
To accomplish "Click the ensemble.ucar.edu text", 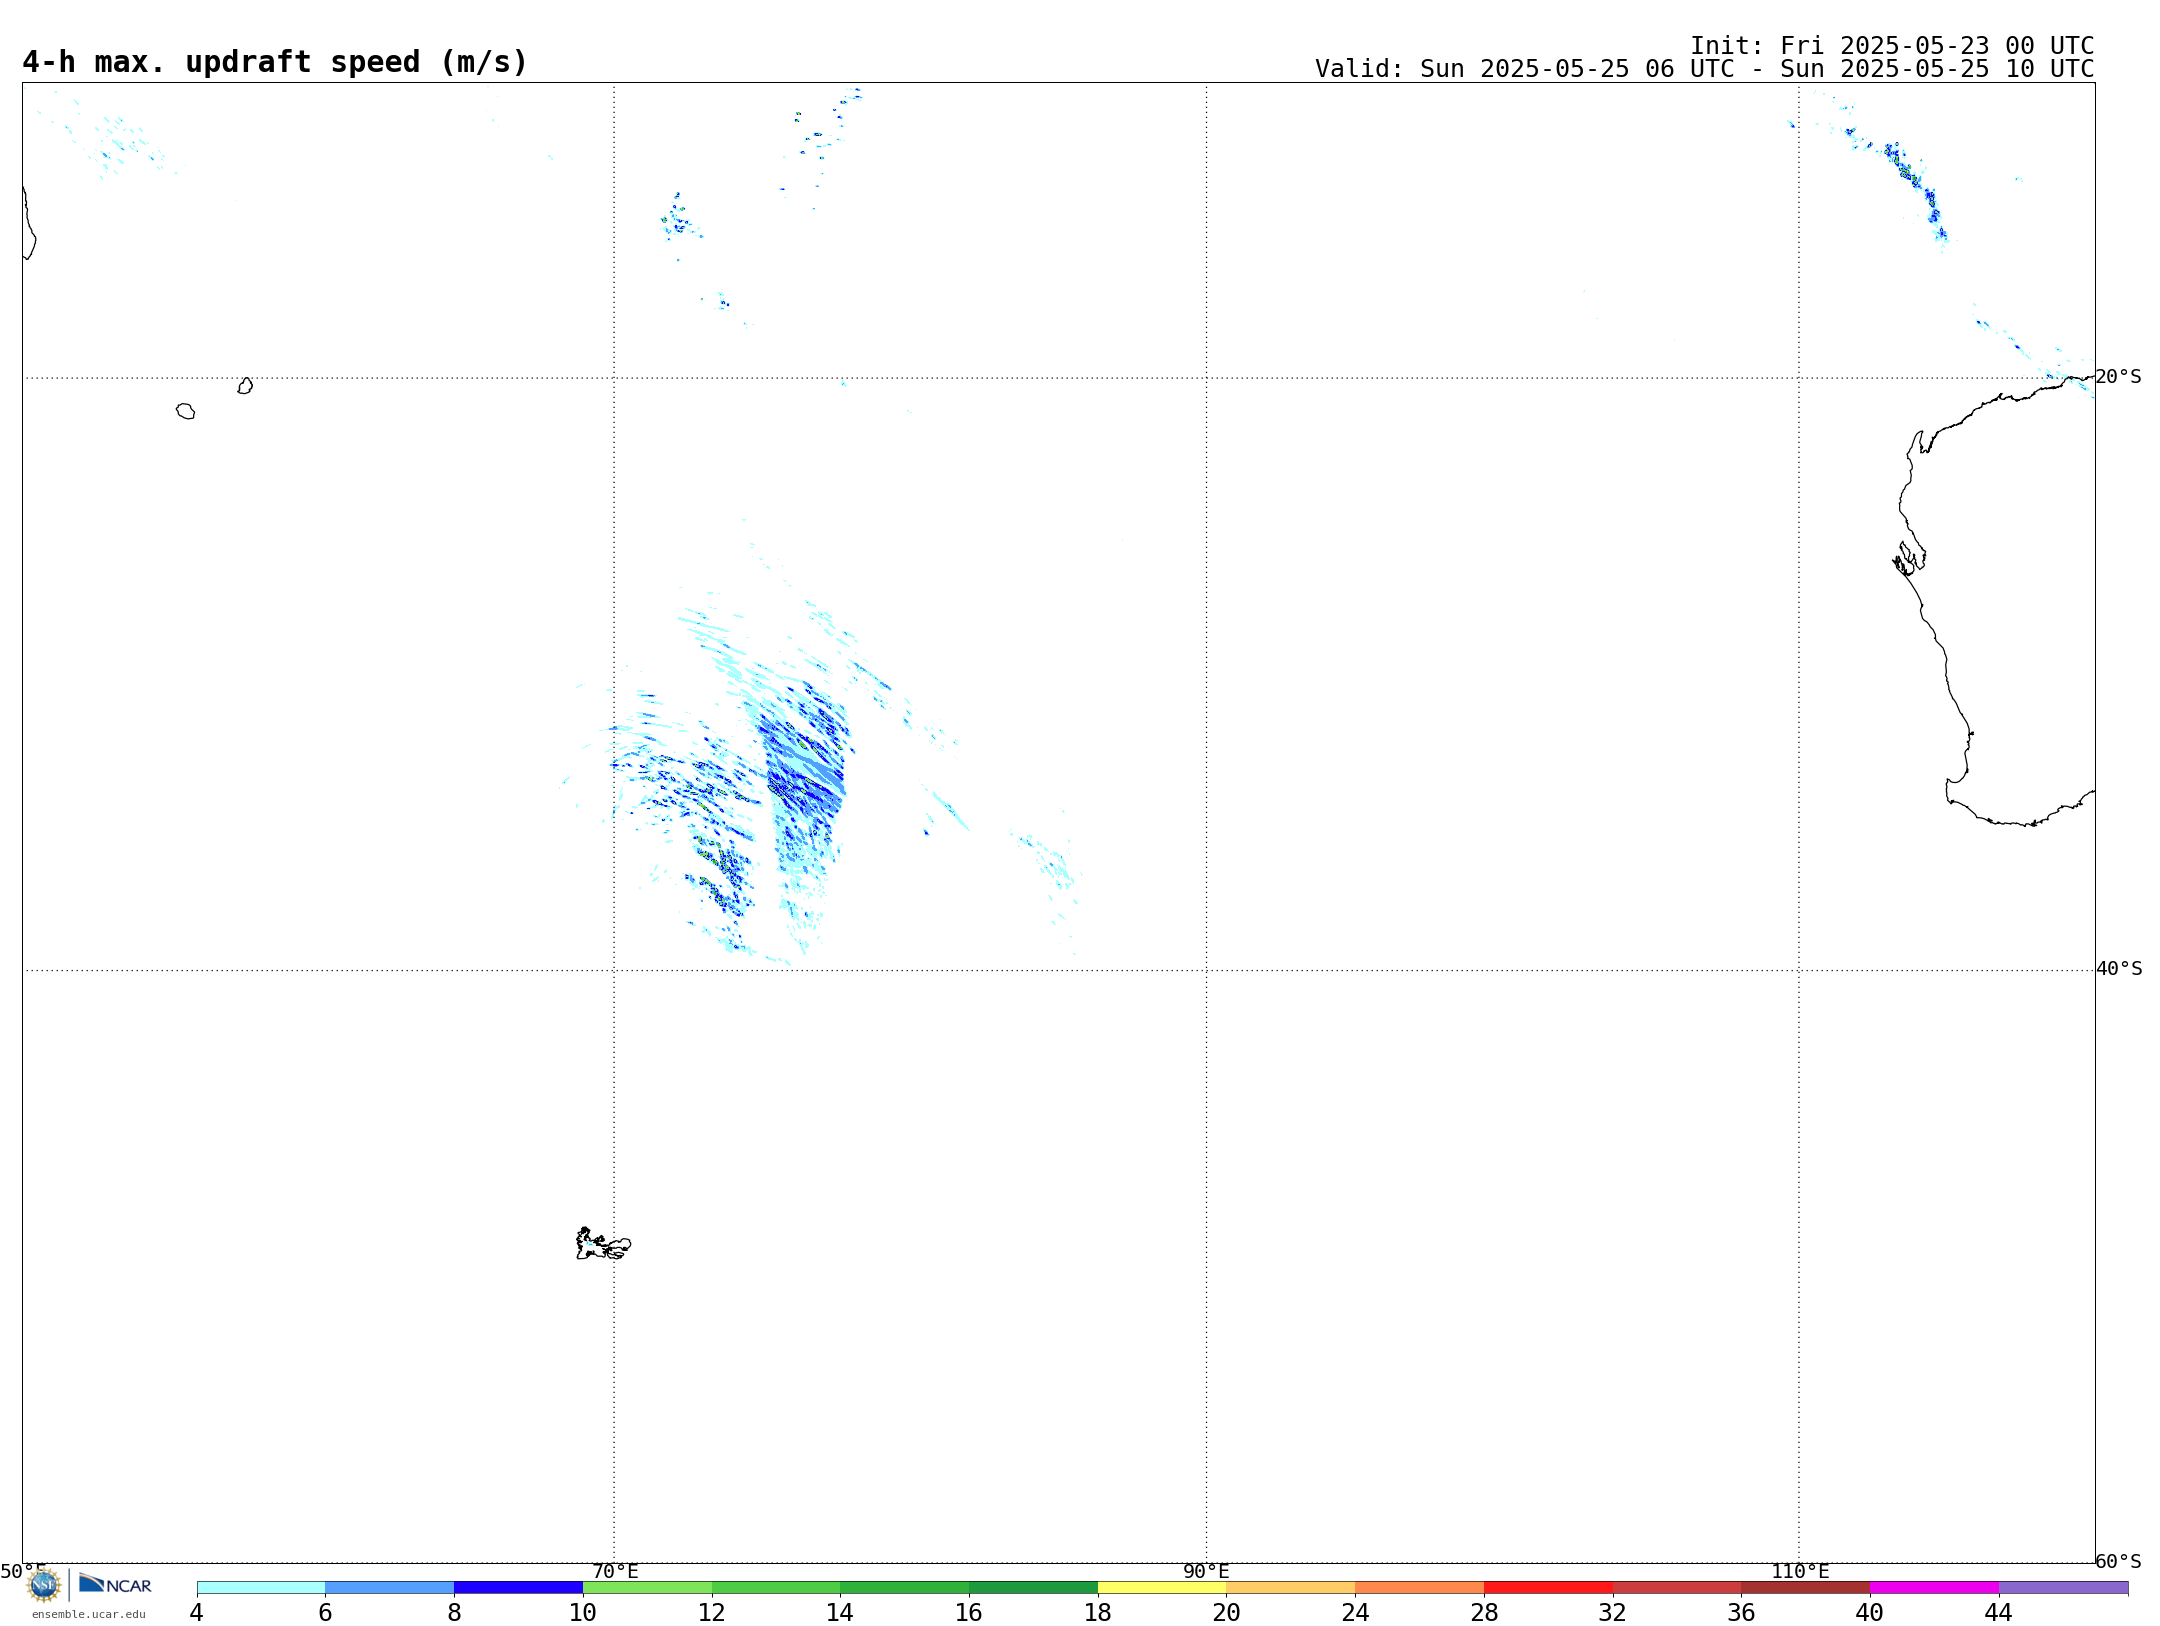I will tap(89, 1614).
